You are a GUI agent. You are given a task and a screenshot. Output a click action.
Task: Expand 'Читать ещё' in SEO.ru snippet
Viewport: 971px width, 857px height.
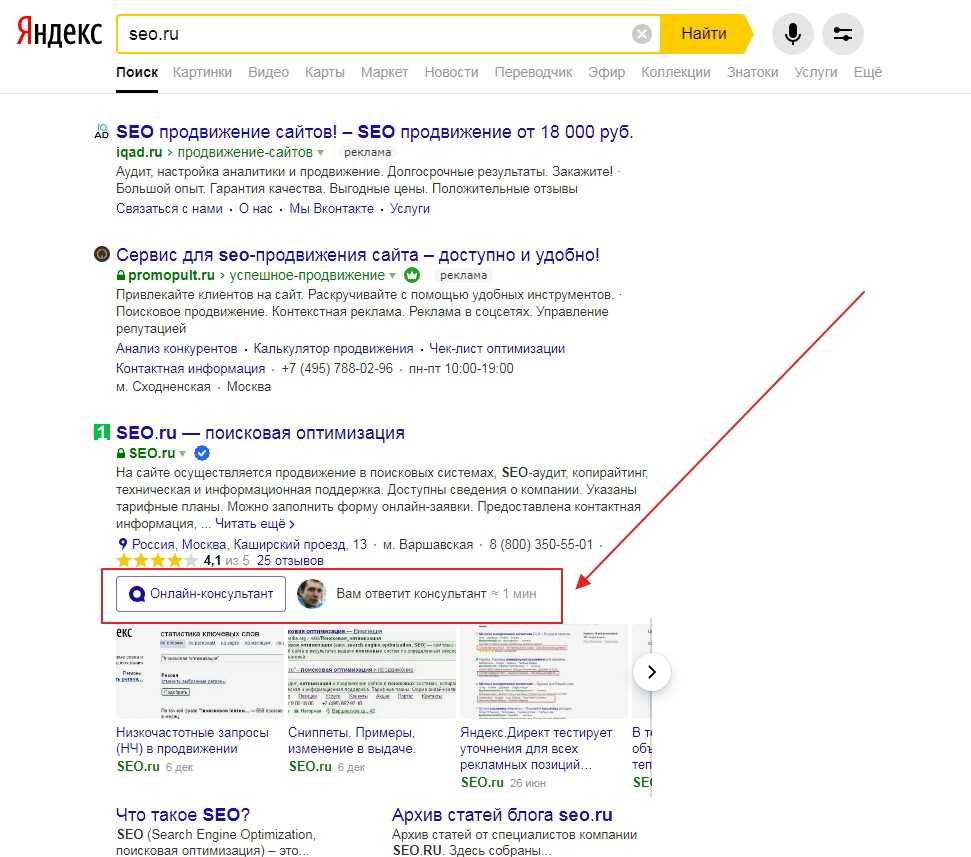point(255,523)
